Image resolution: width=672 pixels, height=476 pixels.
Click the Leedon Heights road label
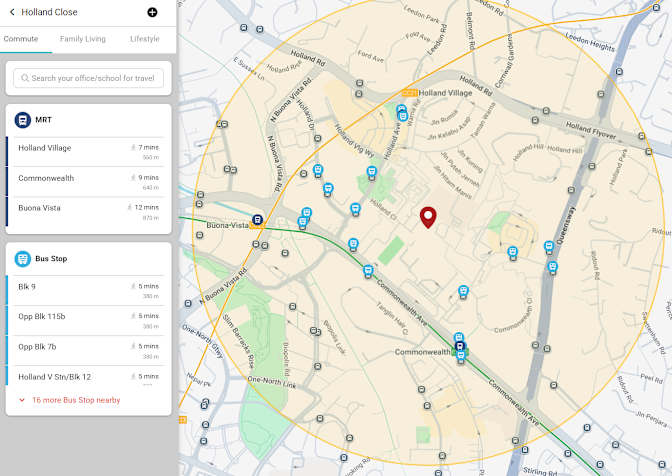pos(590,42)
